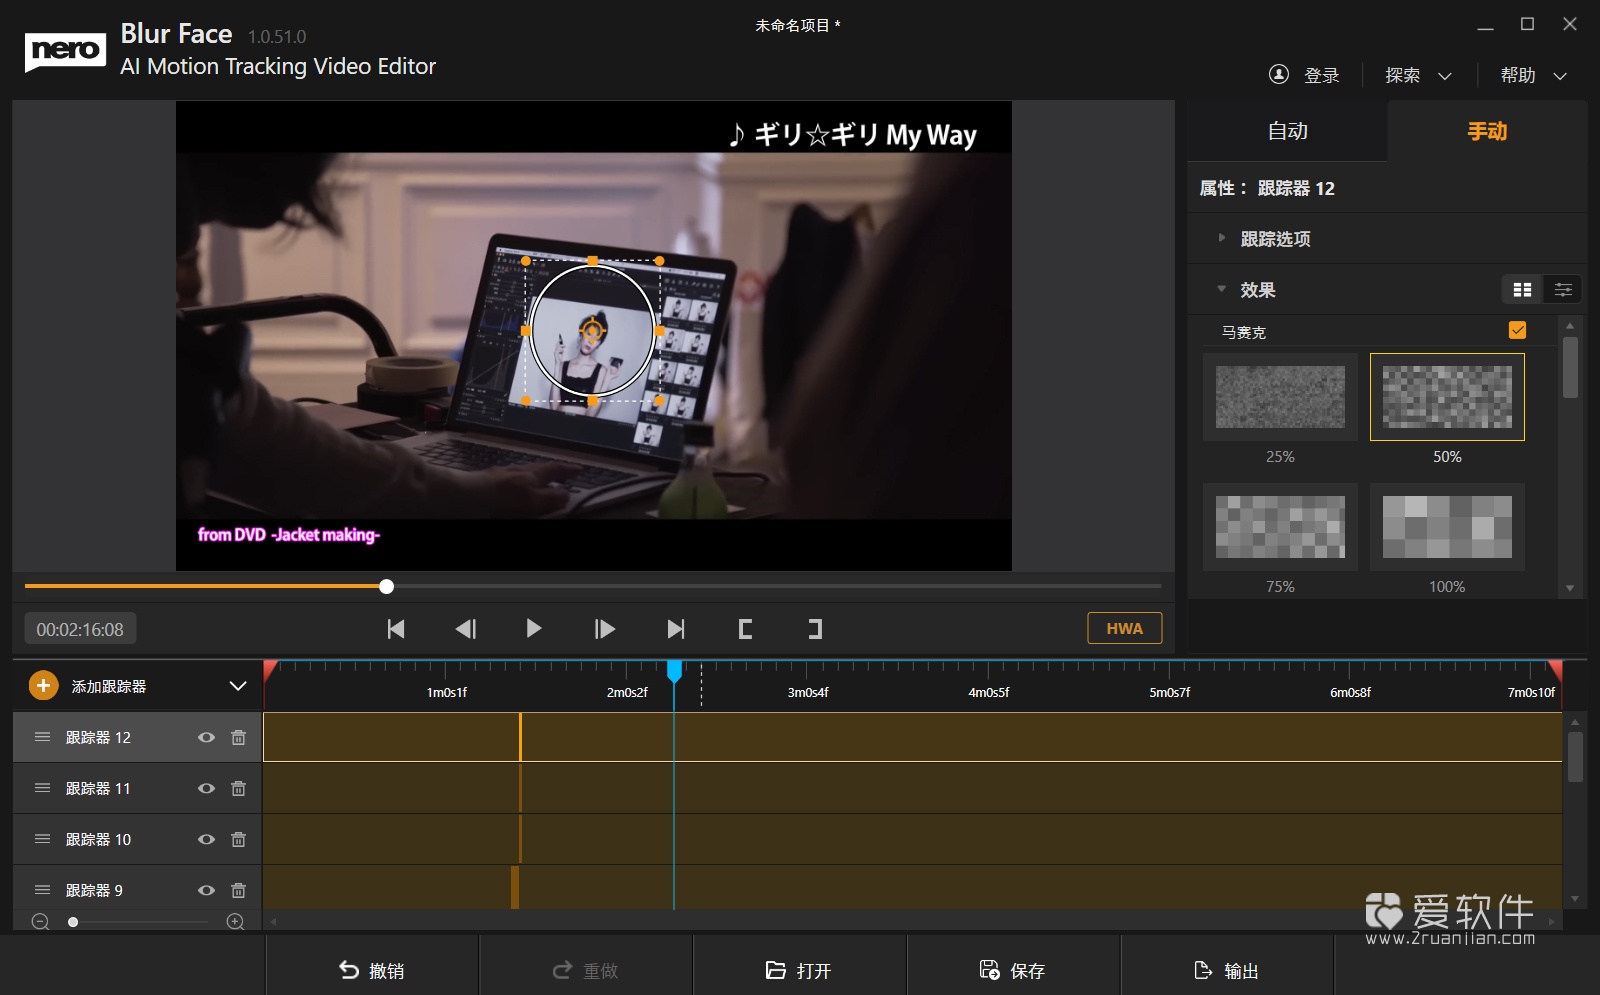Toggle visibility of 跟踪器 10
Viewport: 1600px width, 995px height.
(x=206, y=840)
